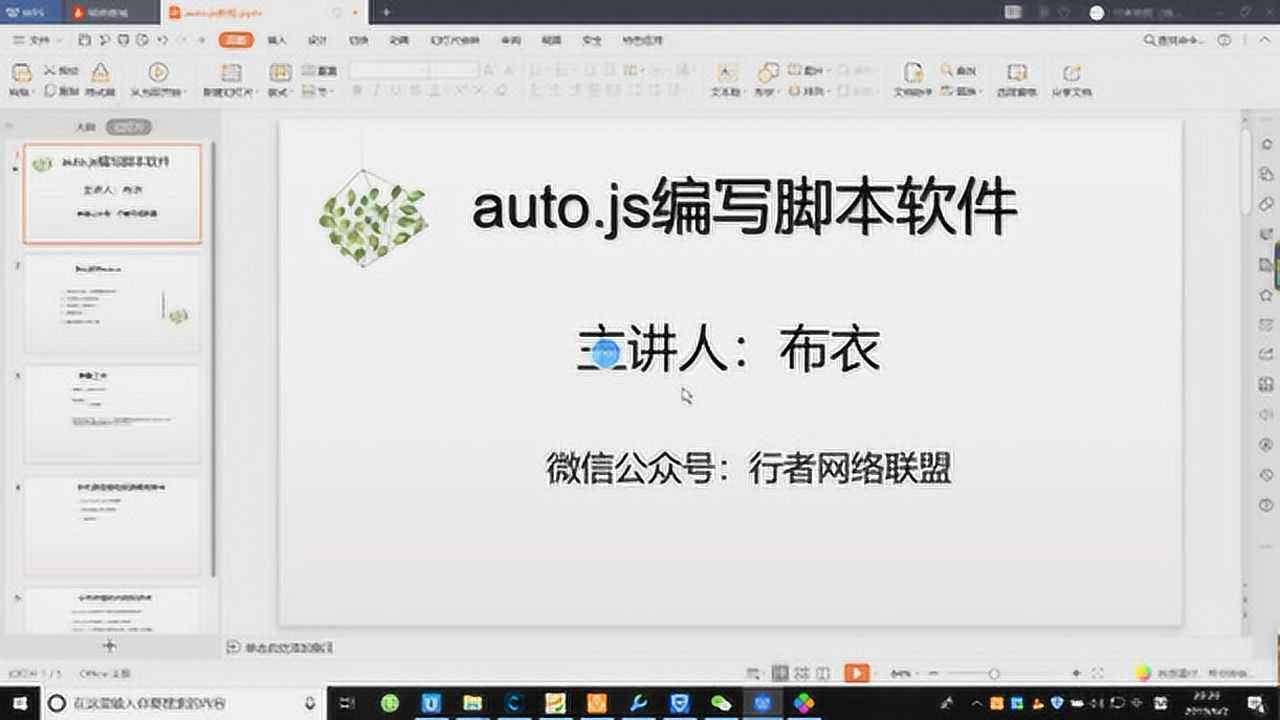The width and height of the screenshot is (1280, 720).
Task: Toggle bold formatting
Action: [357, 91]
